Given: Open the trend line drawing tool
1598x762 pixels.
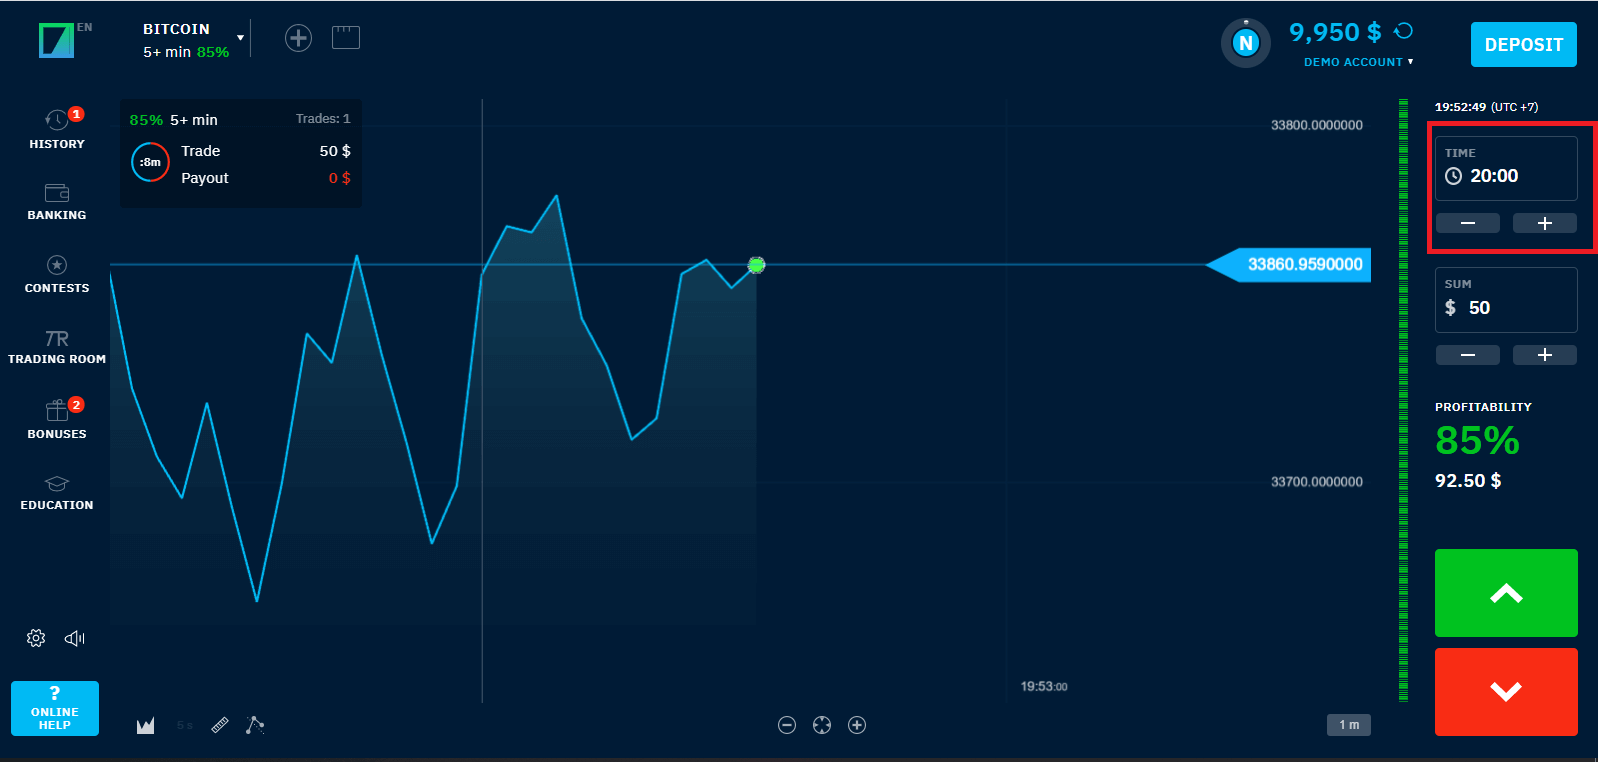Looking at the screenshot, I should click(255, 725).
